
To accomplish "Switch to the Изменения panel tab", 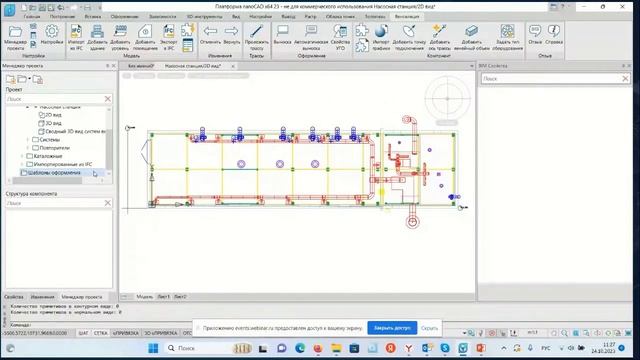I will pyautogui.click(x=42, y=297).
